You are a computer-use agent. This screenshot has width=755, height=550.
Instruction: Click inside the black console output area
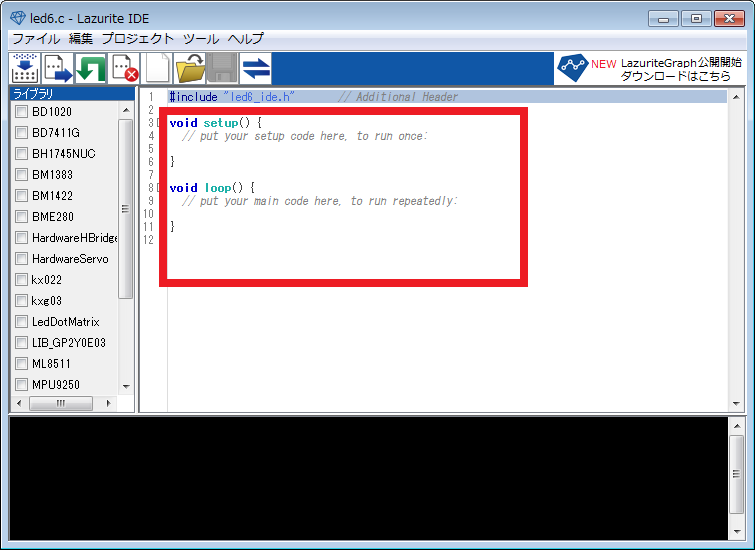coord(368,478)
